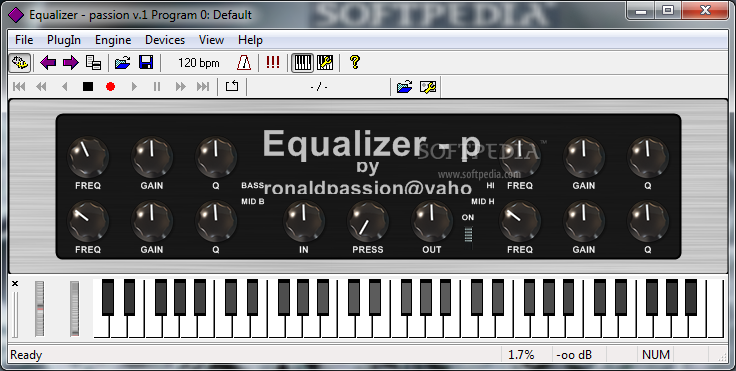Click the HI FREQ knob

click(520, 156)
